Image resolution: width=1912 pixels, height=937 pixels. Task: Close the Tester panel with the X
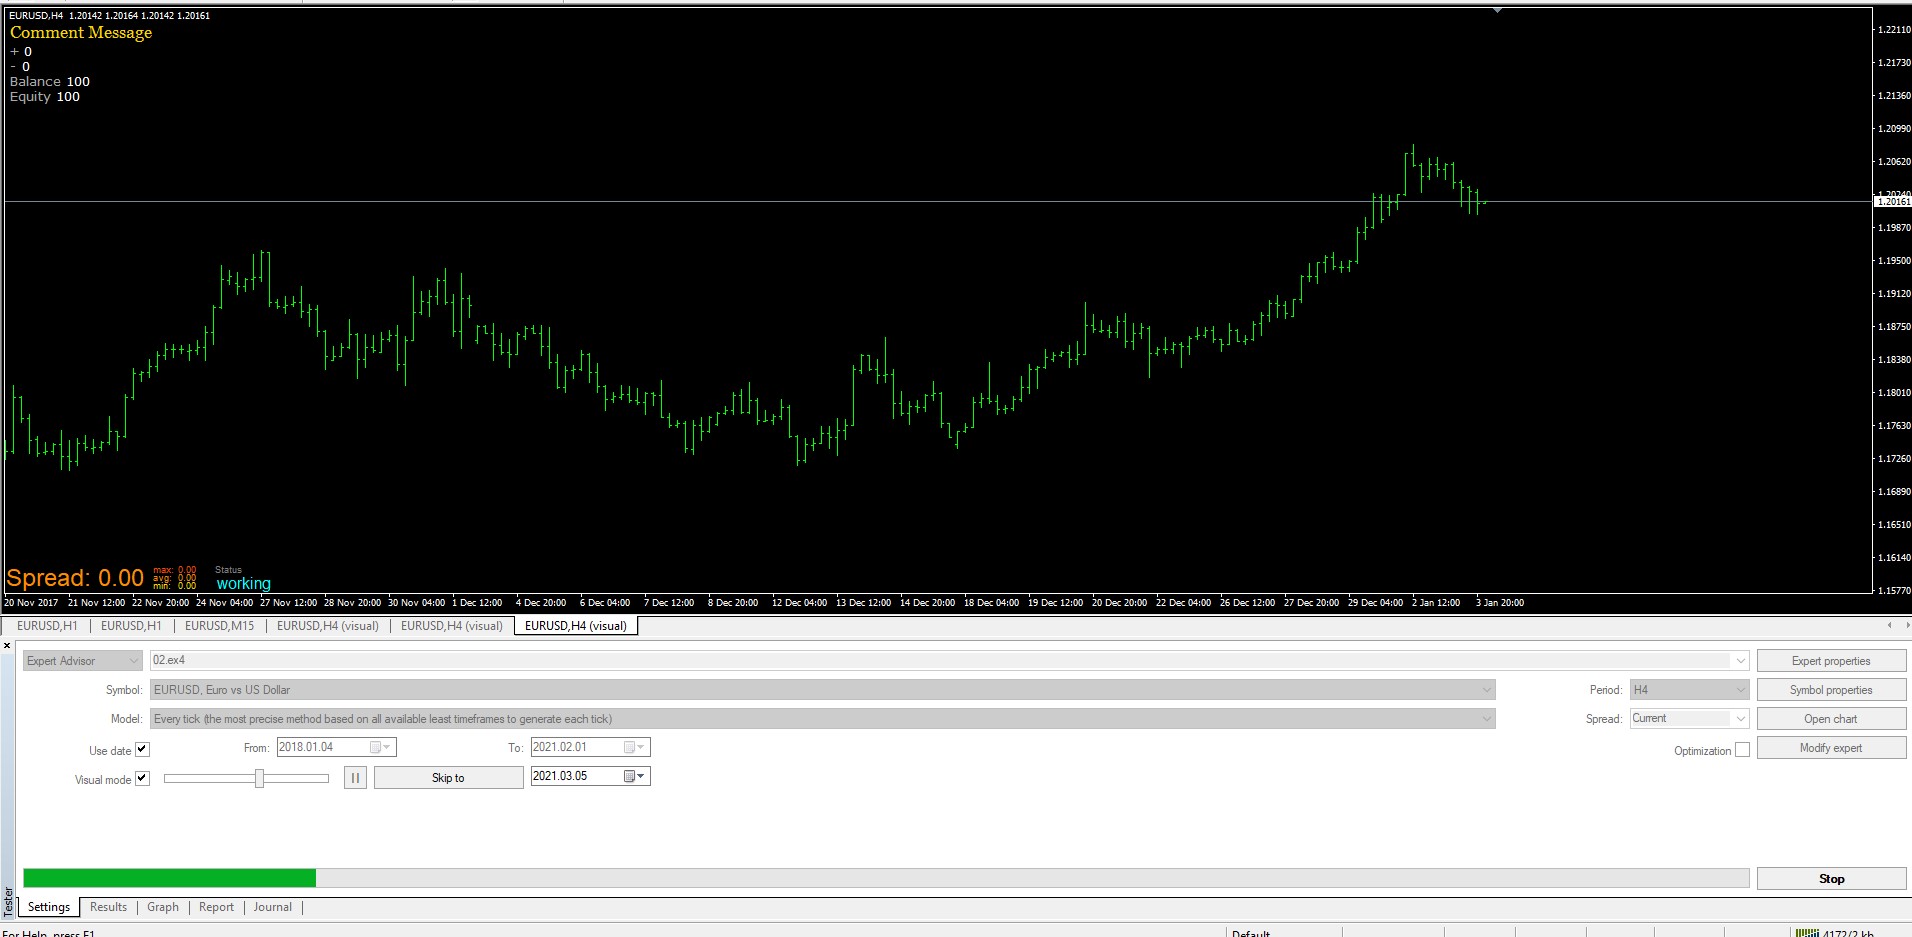[7, 646]
